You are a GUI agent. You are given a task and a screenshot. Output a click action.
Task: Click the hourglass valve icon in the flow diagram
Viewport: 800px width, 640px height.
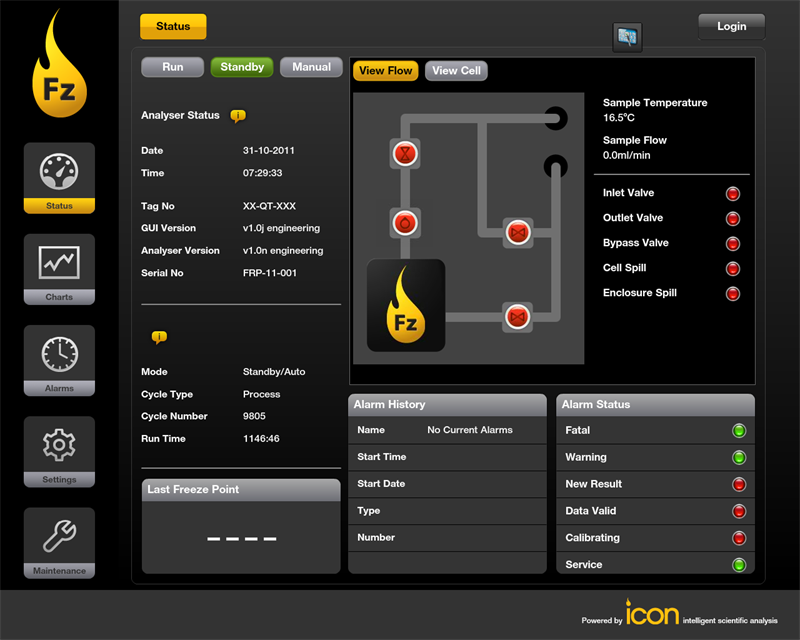pos(405,153)
